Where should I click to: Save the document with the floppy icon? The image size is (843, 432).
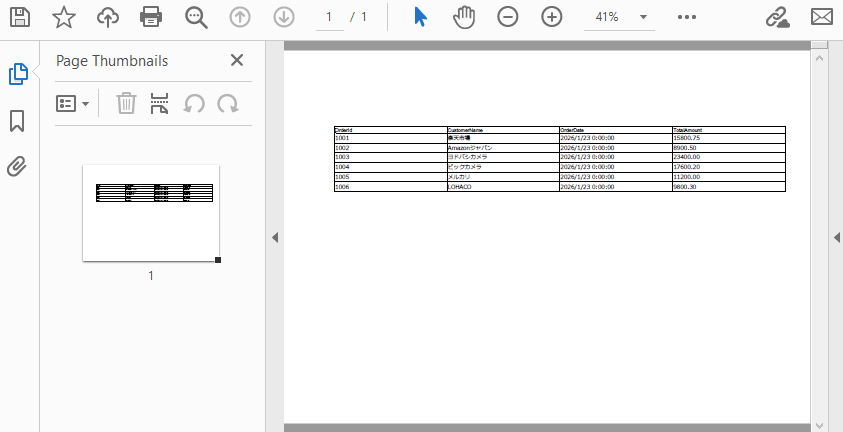(x=20, y=17)
